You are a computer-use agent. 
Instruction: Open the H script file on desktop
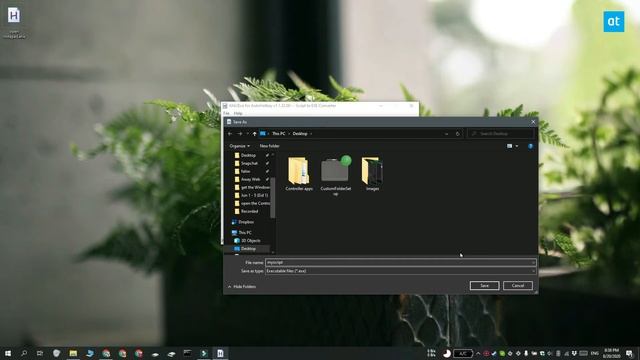[x=14, y=22]
